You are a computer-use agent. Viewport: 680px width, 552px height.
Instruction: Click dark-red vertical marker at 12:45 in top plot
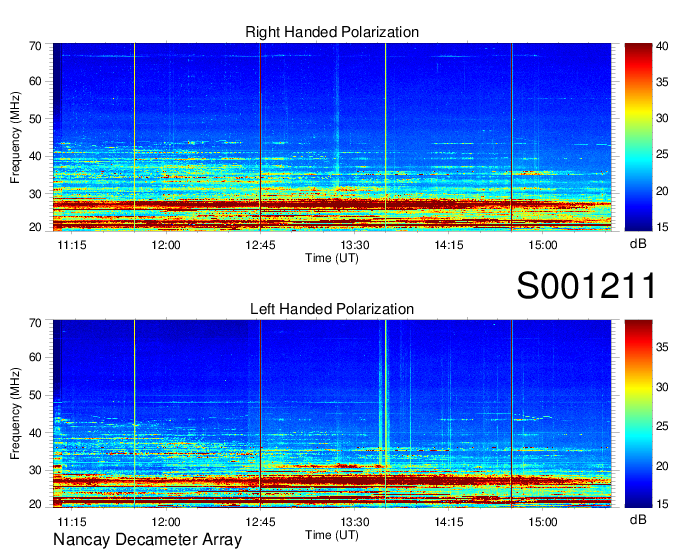pos(260,137)
